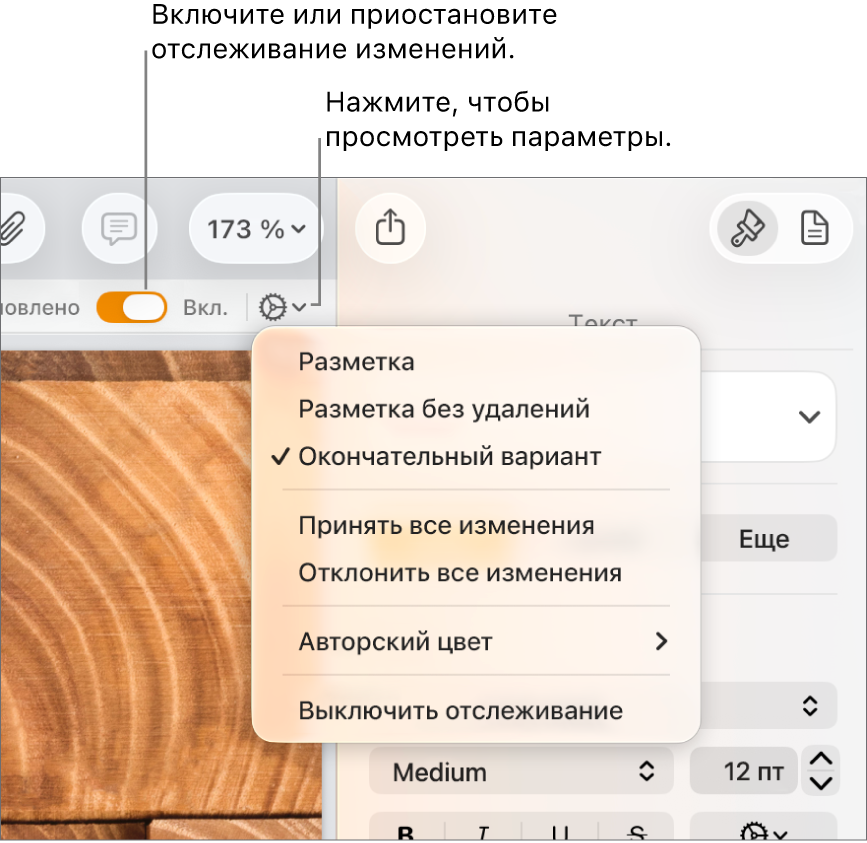Increase font size with up arrow
Viewport: 867px width, 843px height.
pyautogui.click(x=821, y=760)
